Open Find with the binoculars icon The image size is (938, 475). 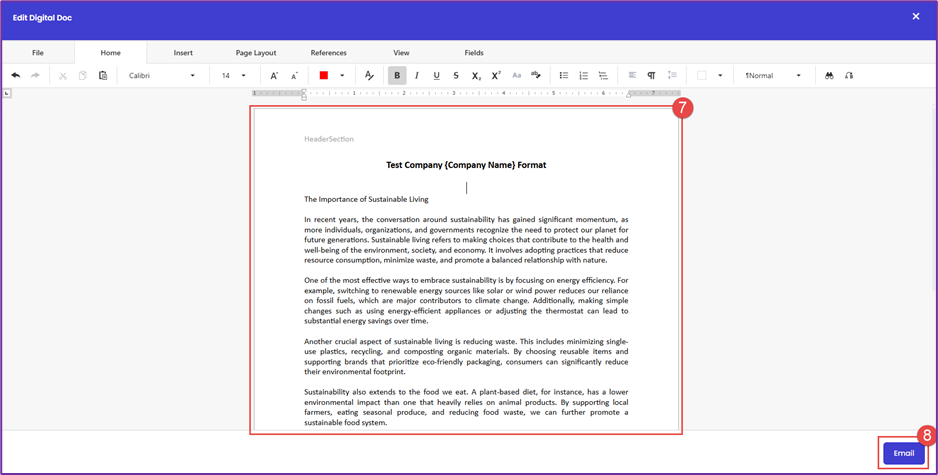[x=829, y=76]
